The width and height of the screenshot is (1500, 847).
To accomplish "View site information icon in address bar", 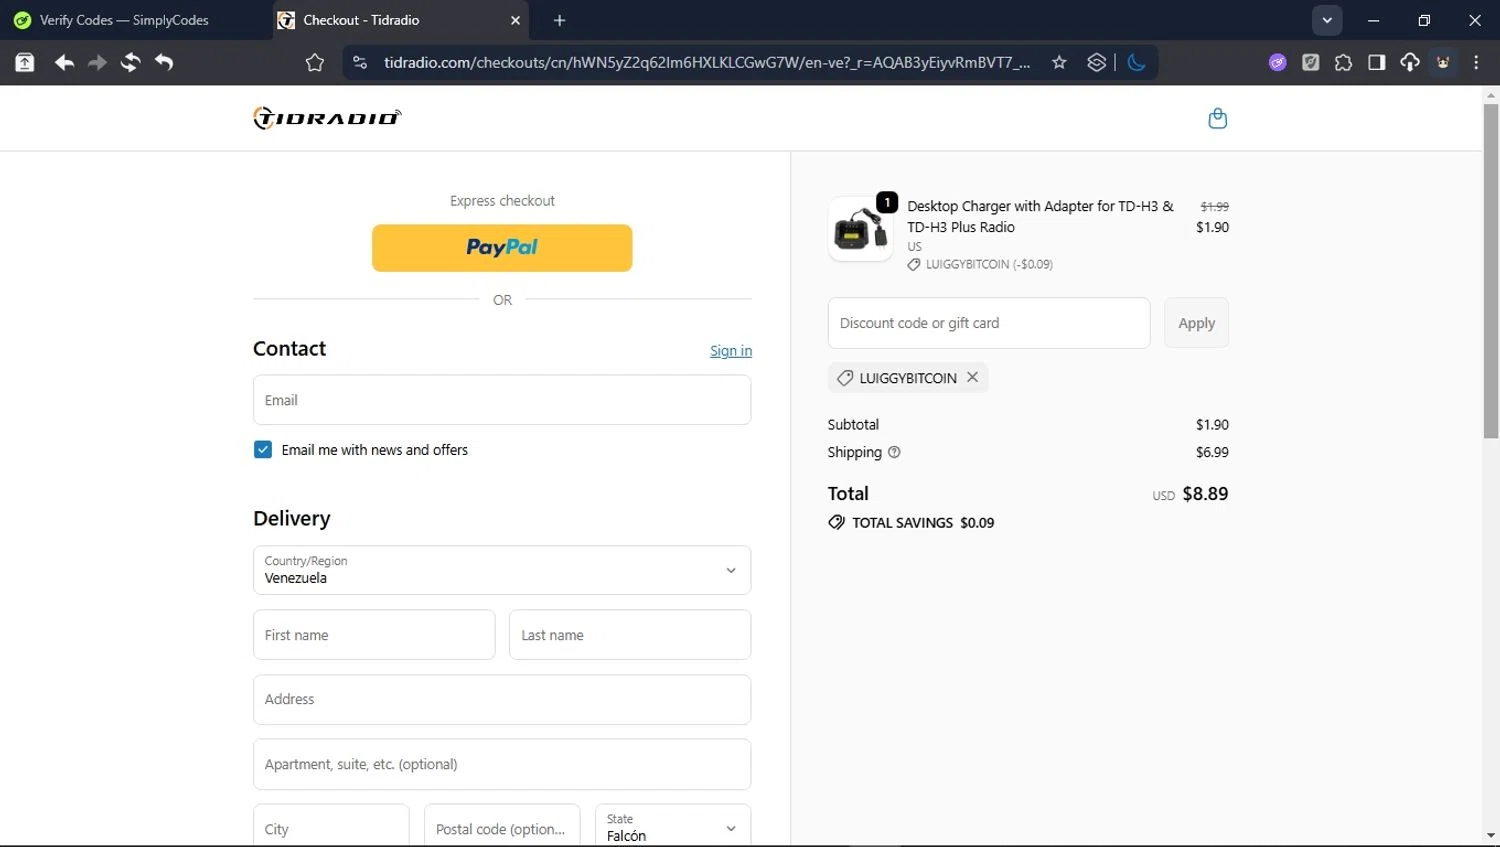I will [x=360, y=63].
